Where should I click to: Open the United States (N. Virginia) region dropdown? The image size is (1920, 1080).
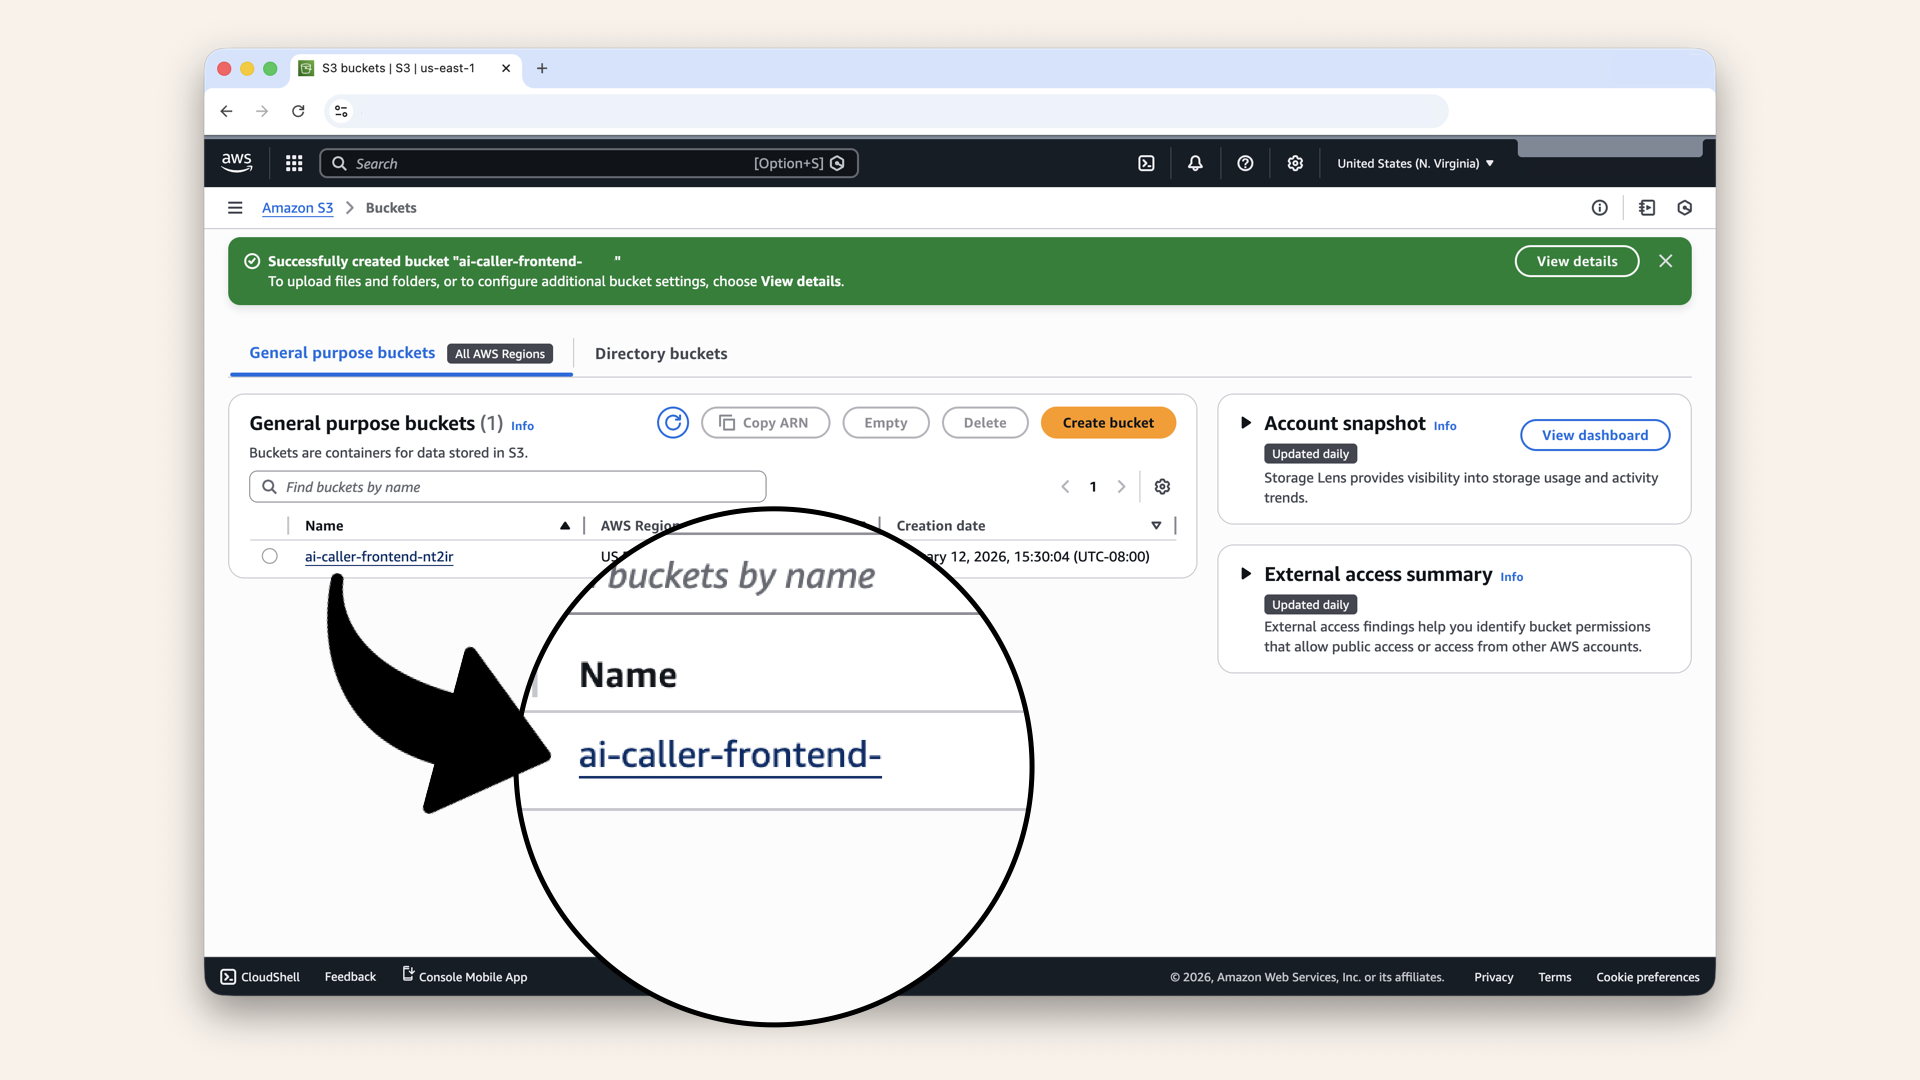pyautogui.click(x=1415, y=163)
